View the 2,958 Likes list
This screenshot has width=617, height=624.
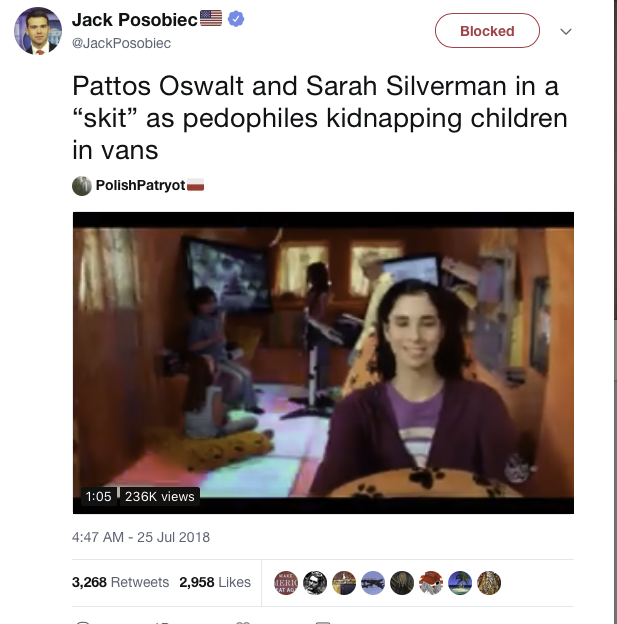click(x=215, y=582)
